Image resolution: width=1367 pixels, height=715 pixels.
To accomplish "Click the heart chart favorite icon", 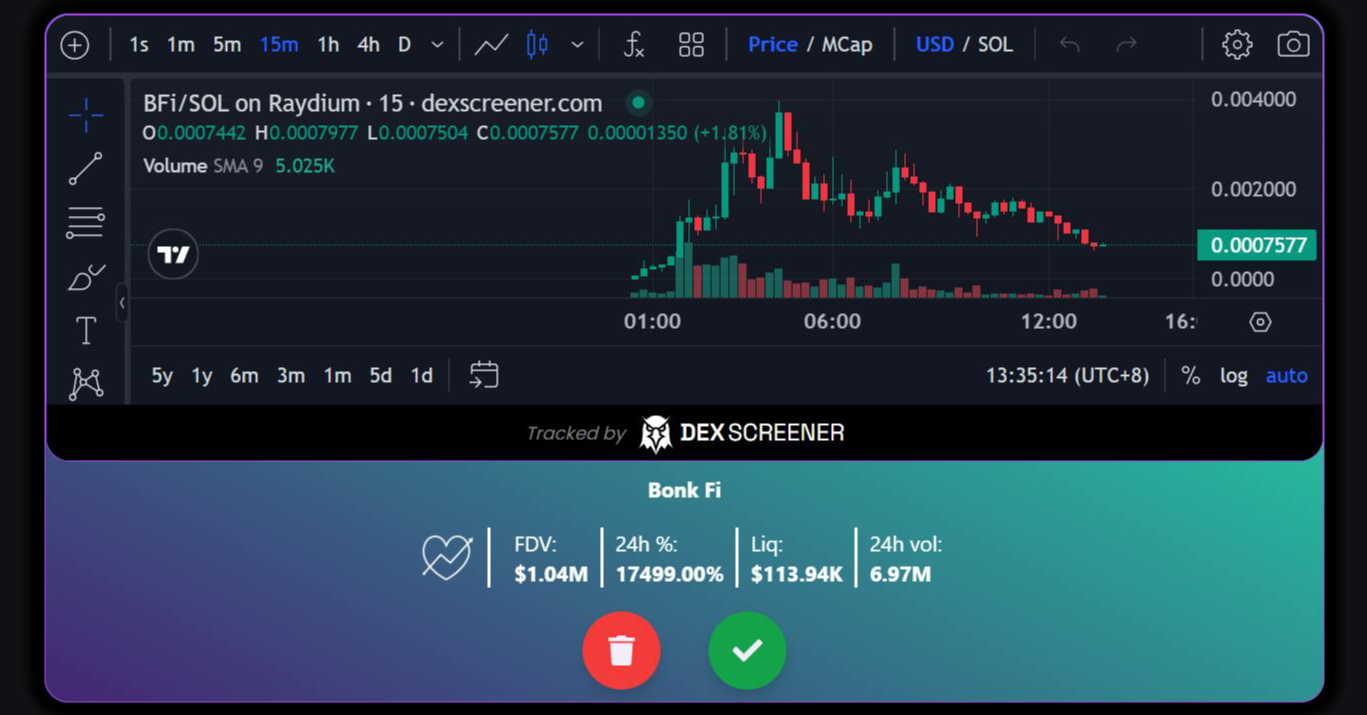I will (x=447, y=558).
